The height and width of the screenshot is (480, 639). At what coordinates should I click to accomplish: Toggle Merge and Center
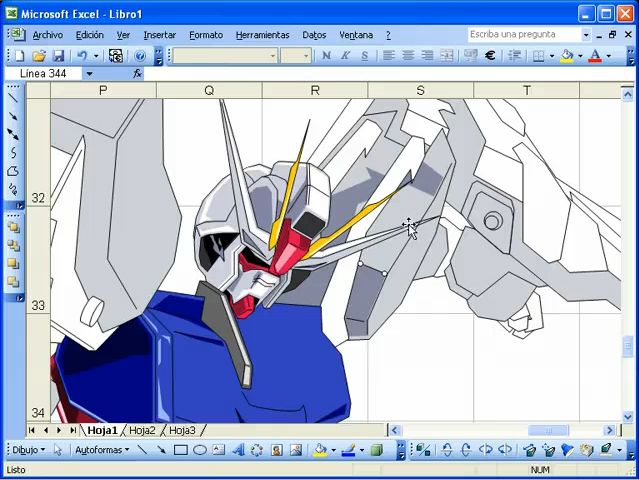point(447,55)
